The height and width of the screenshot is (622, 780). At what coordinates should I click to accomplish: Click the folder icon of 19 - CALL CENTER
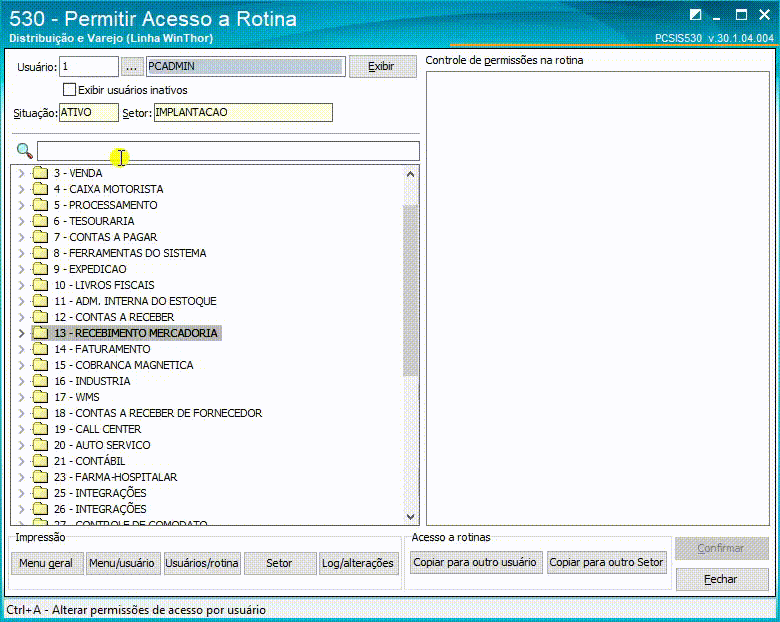[x=40, y=429]
